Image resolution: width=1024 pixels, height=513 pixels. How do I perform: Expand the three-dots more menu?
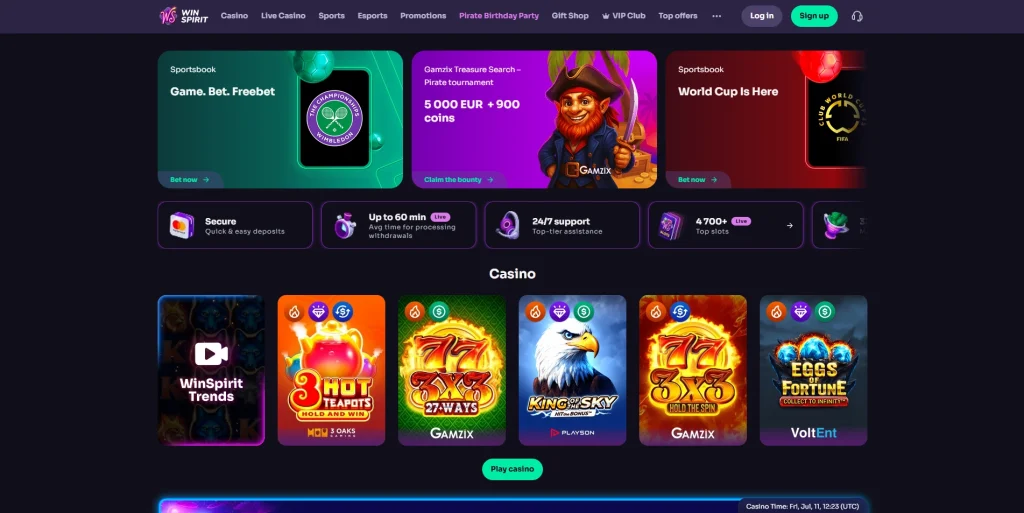coord(716,16)
